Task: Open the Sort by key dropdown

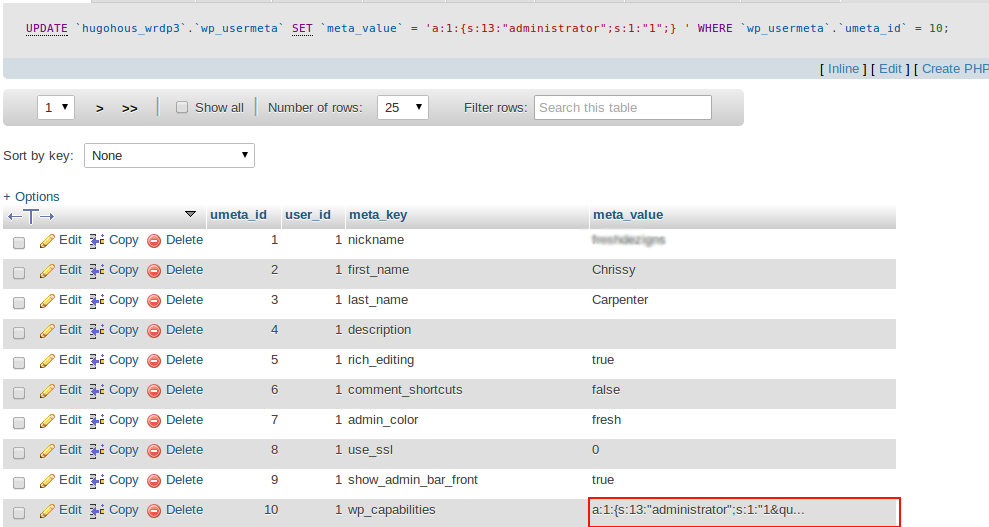Action: pos(169,156)
